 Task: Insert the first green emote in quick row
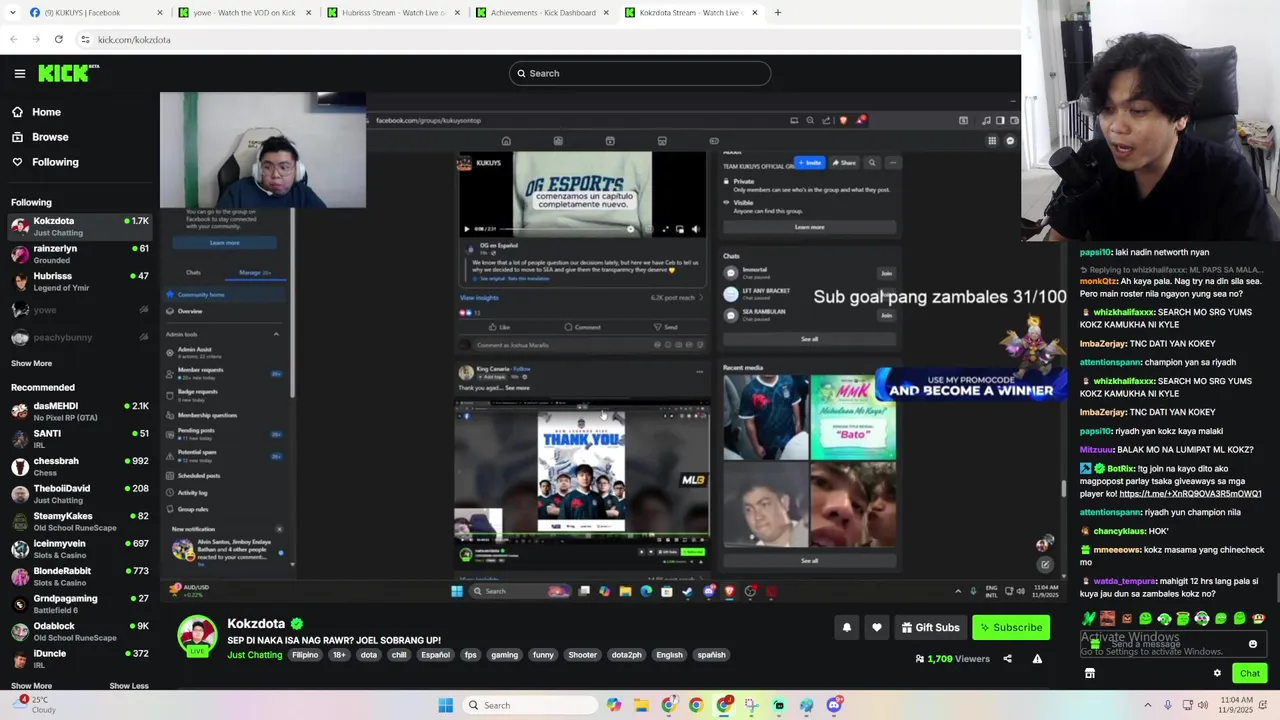pos(1089,619)
